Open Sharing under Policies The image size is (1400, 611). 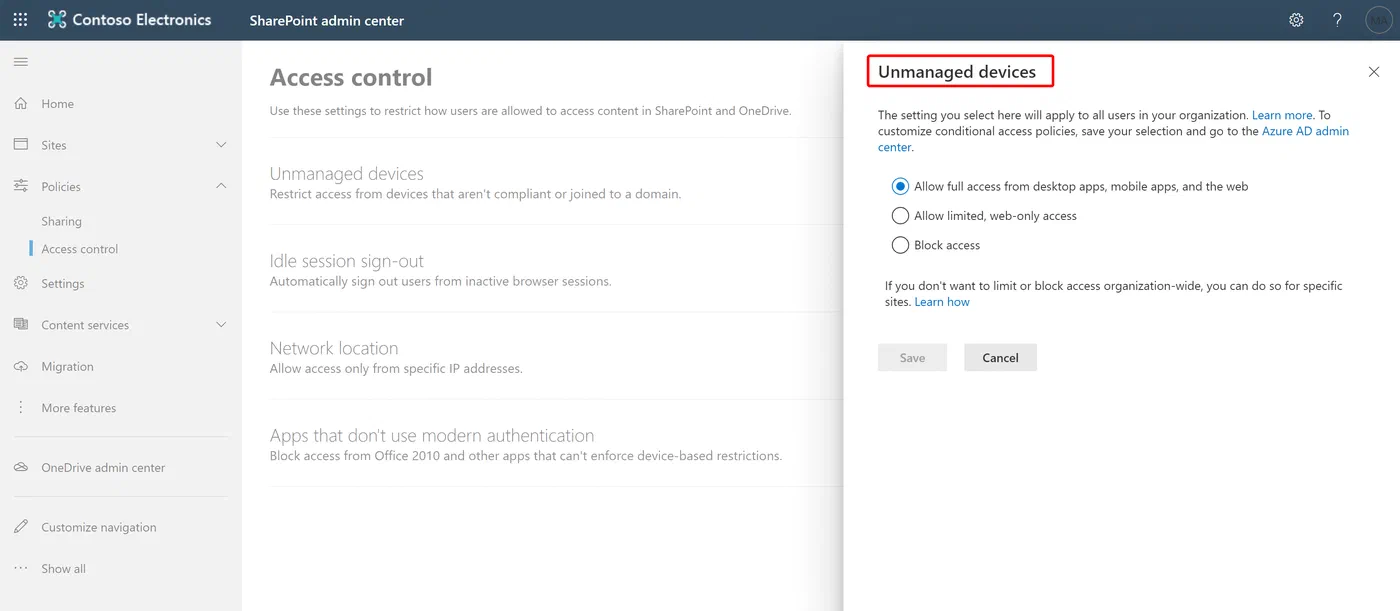61,222
